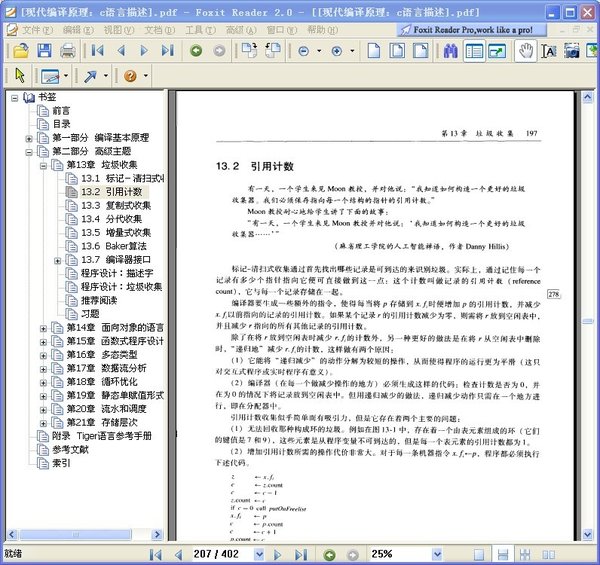Screen dimensions: 600x565
Task: Expand 第21章 存储层次 node
Action: tap(43, 423)
